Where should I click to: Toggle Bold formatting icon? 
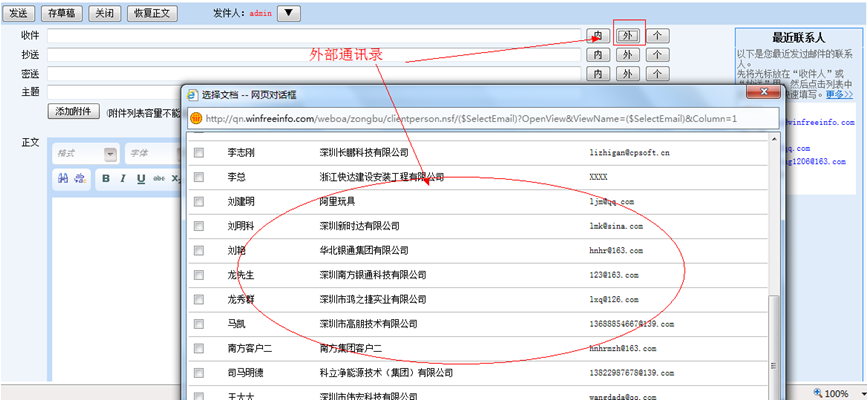pyautogui.click(x=106, y=178)
